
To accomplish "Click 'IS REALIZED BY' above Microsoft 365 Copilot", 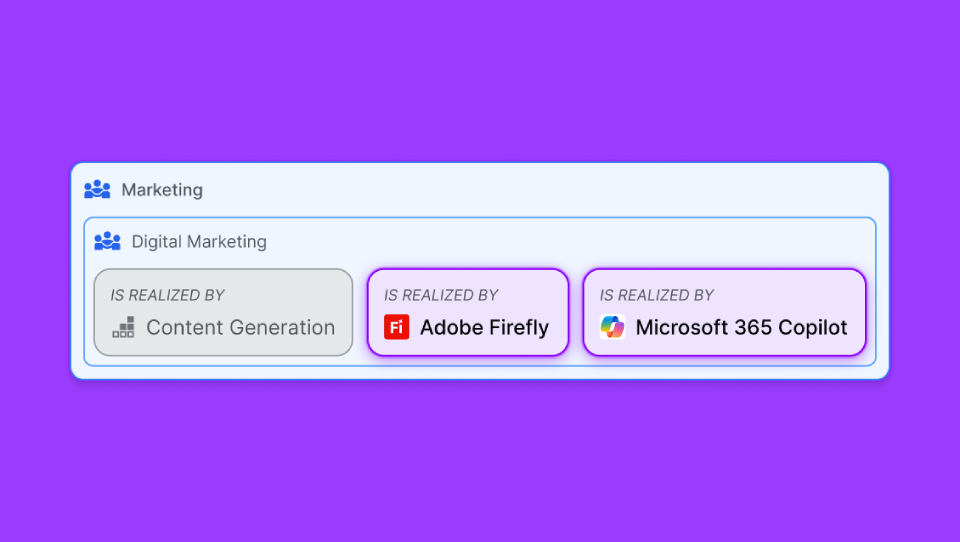I will [657, 295].
